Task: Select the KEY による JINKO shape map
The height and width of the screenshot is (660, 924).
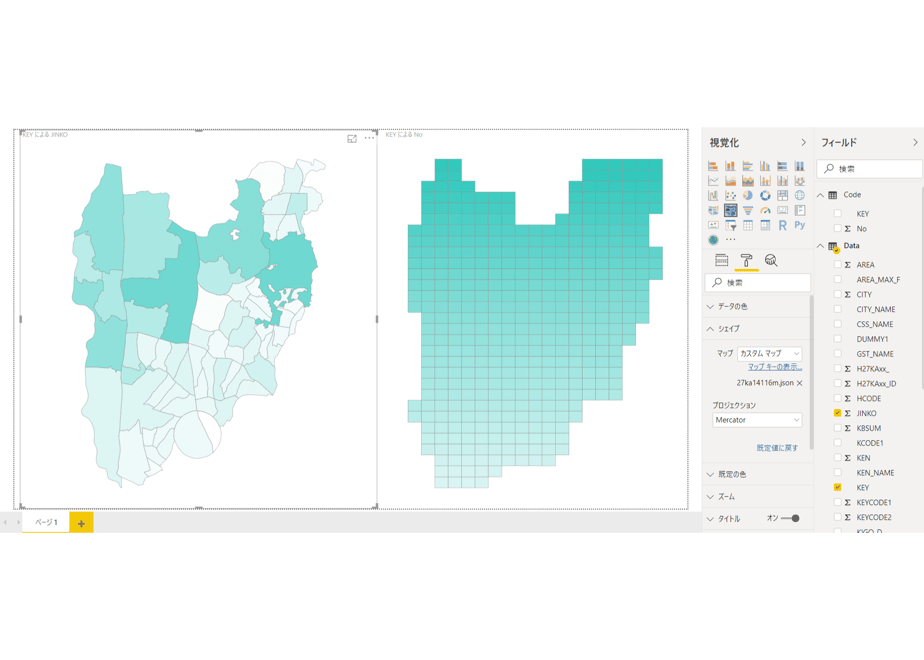Action: pyautogui.click(x=199, y=321)
